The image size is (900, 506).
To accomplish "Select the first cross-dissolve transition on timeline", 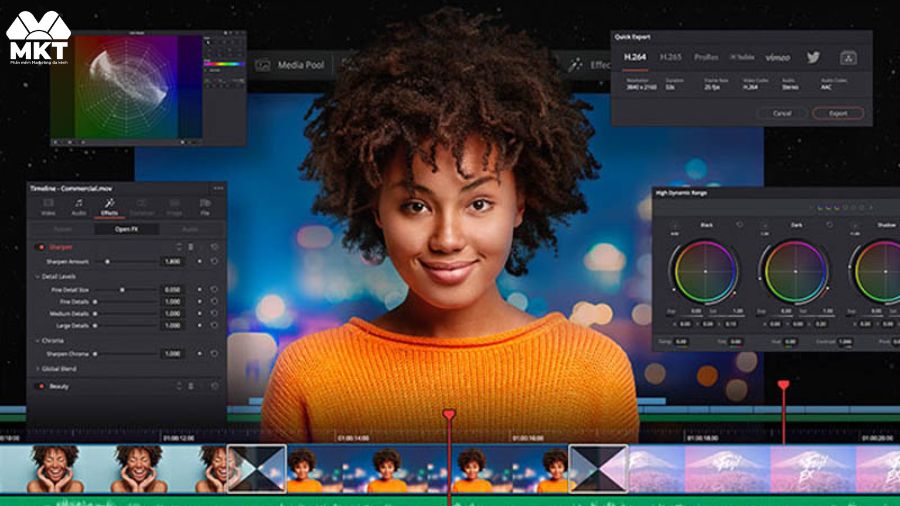I will point(257,468).
